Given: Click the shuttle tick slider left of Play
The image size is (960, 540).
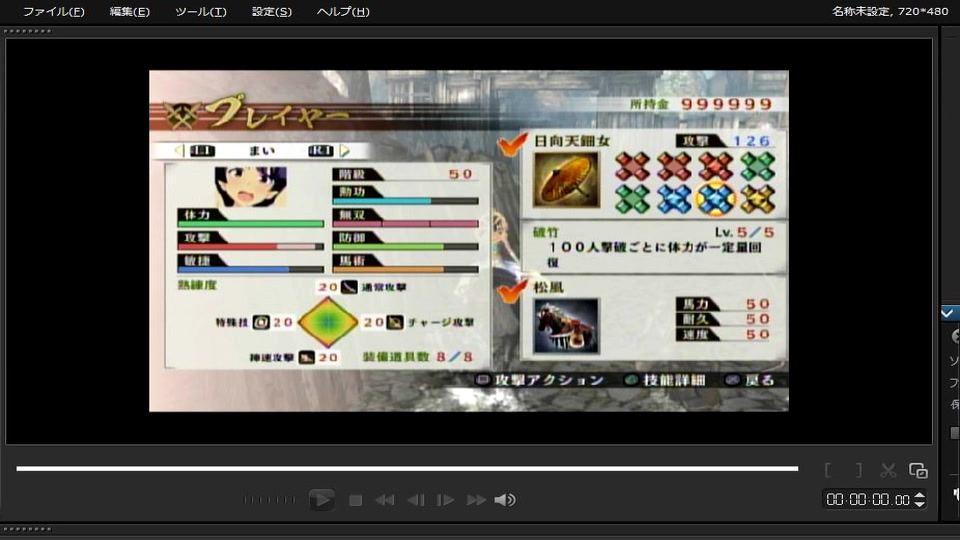Looking at the screenshot, I should (x=269, y=500).
